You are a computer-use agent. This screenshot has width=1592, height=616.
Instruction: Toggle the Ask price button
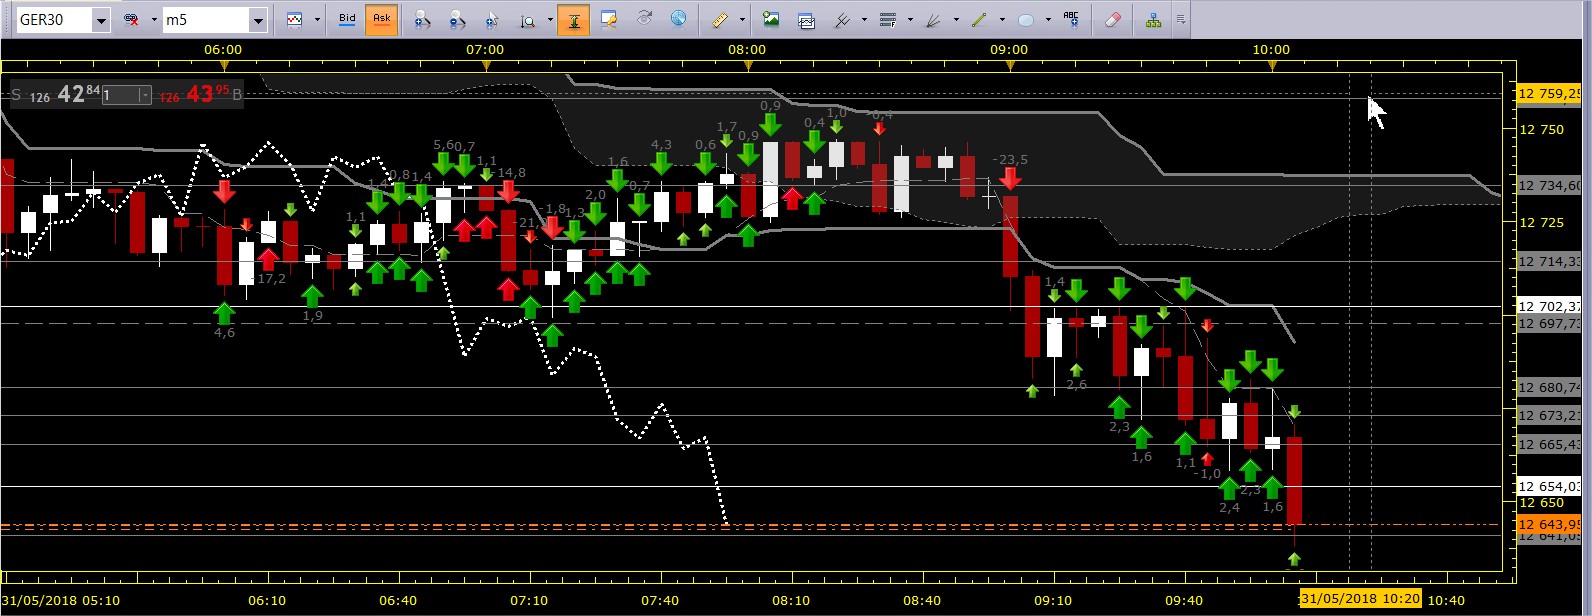381,19
